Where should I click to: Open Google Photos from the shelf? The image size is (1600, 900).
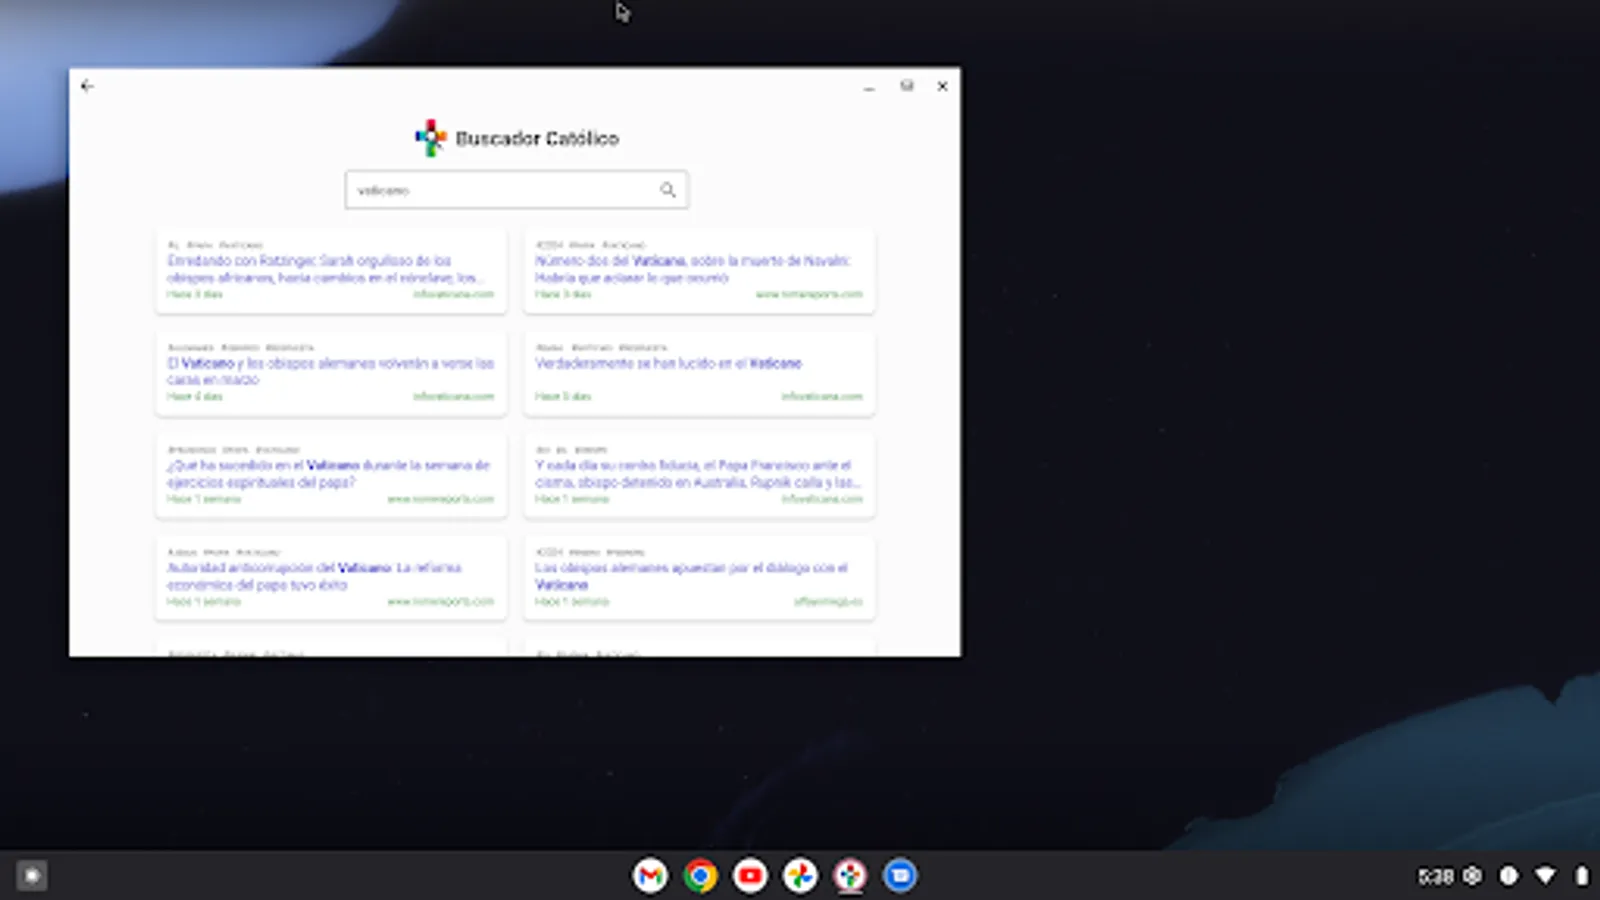(801, 875)
